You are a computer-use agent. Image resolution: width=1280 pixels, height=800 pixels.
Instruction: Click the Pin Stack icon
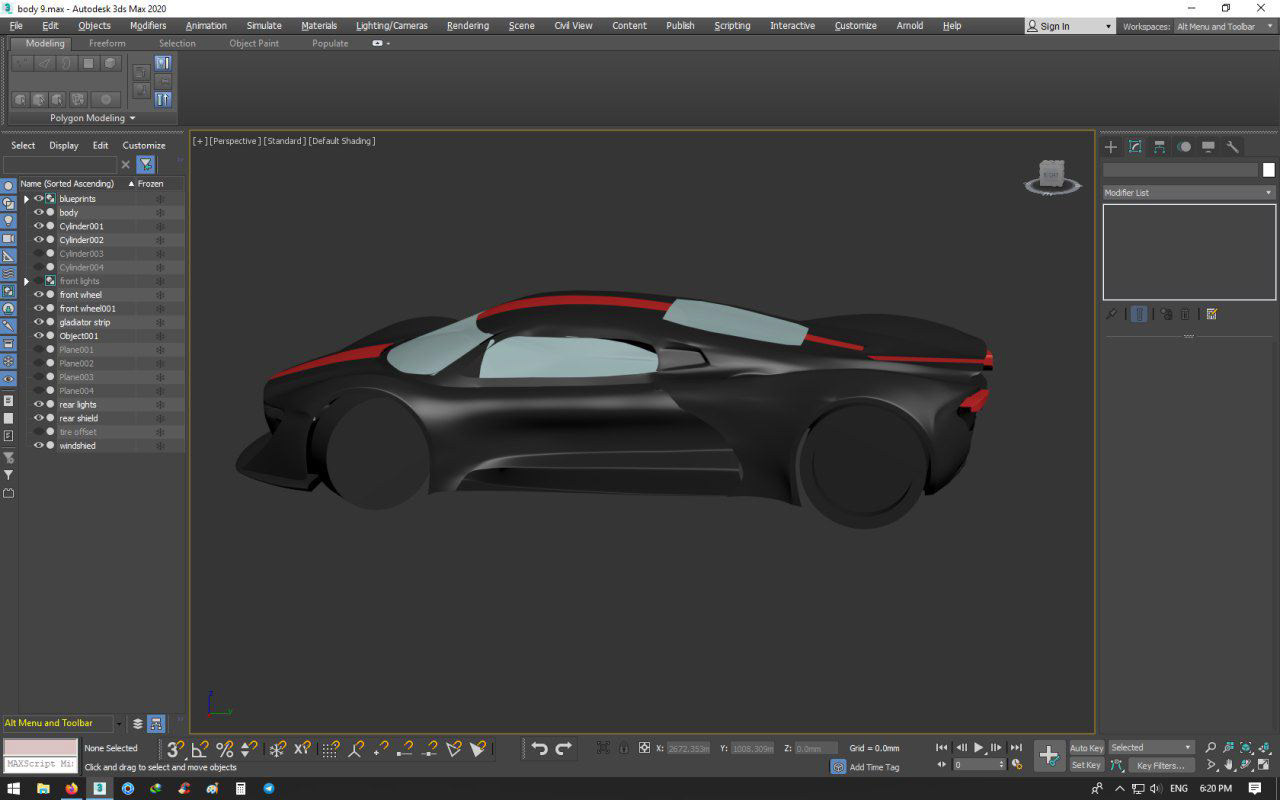1111,314
